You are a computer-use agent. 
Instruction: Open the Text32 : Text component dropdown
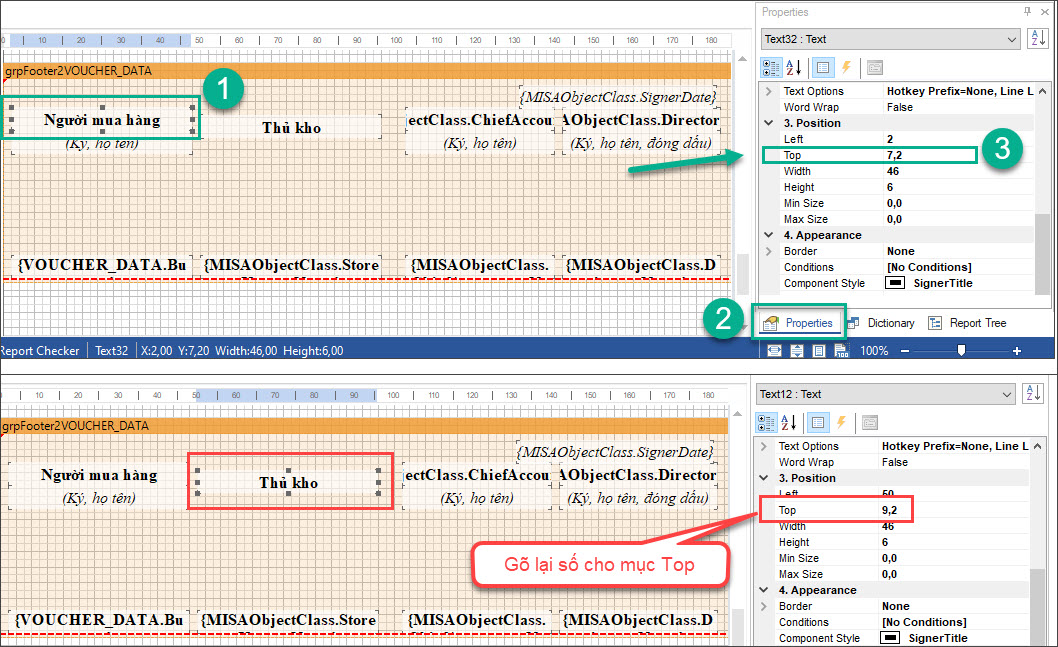point(1011,39)
